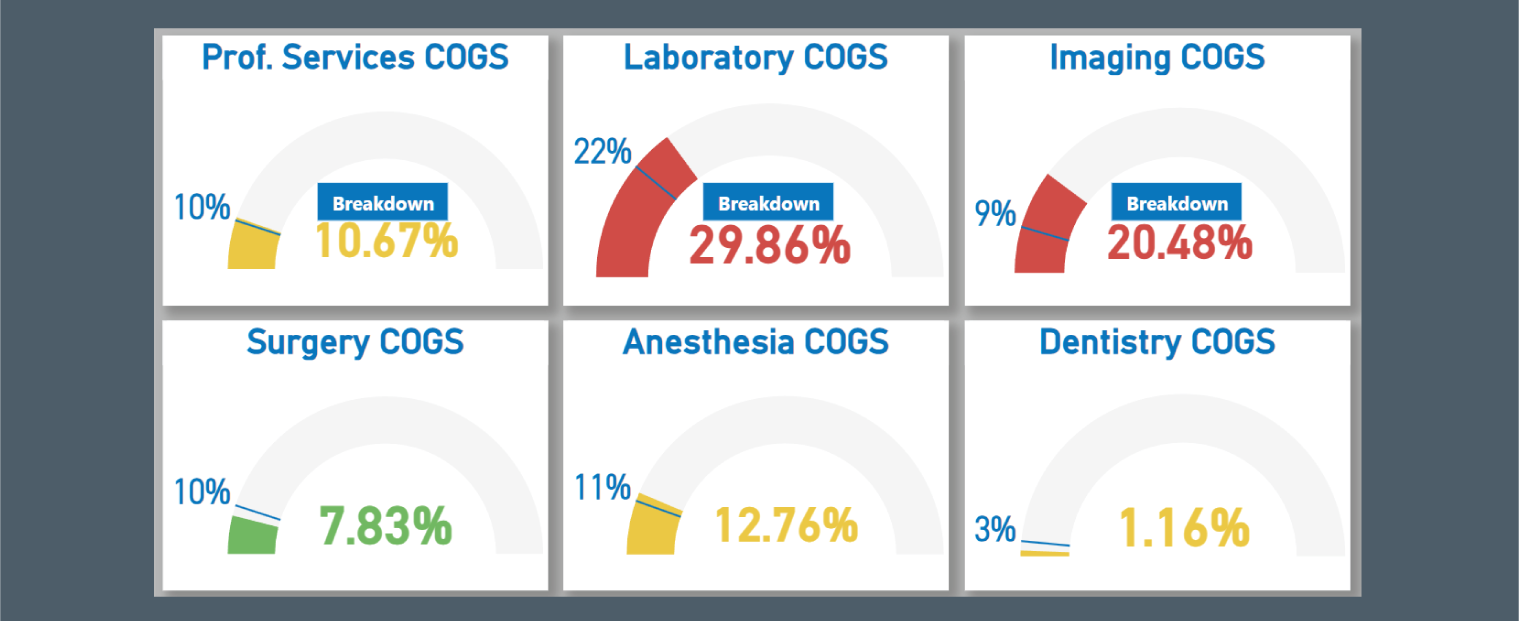Click the yellow Prof. Services gauge segment
1520x621 pixels.
[x=252, y=246]
